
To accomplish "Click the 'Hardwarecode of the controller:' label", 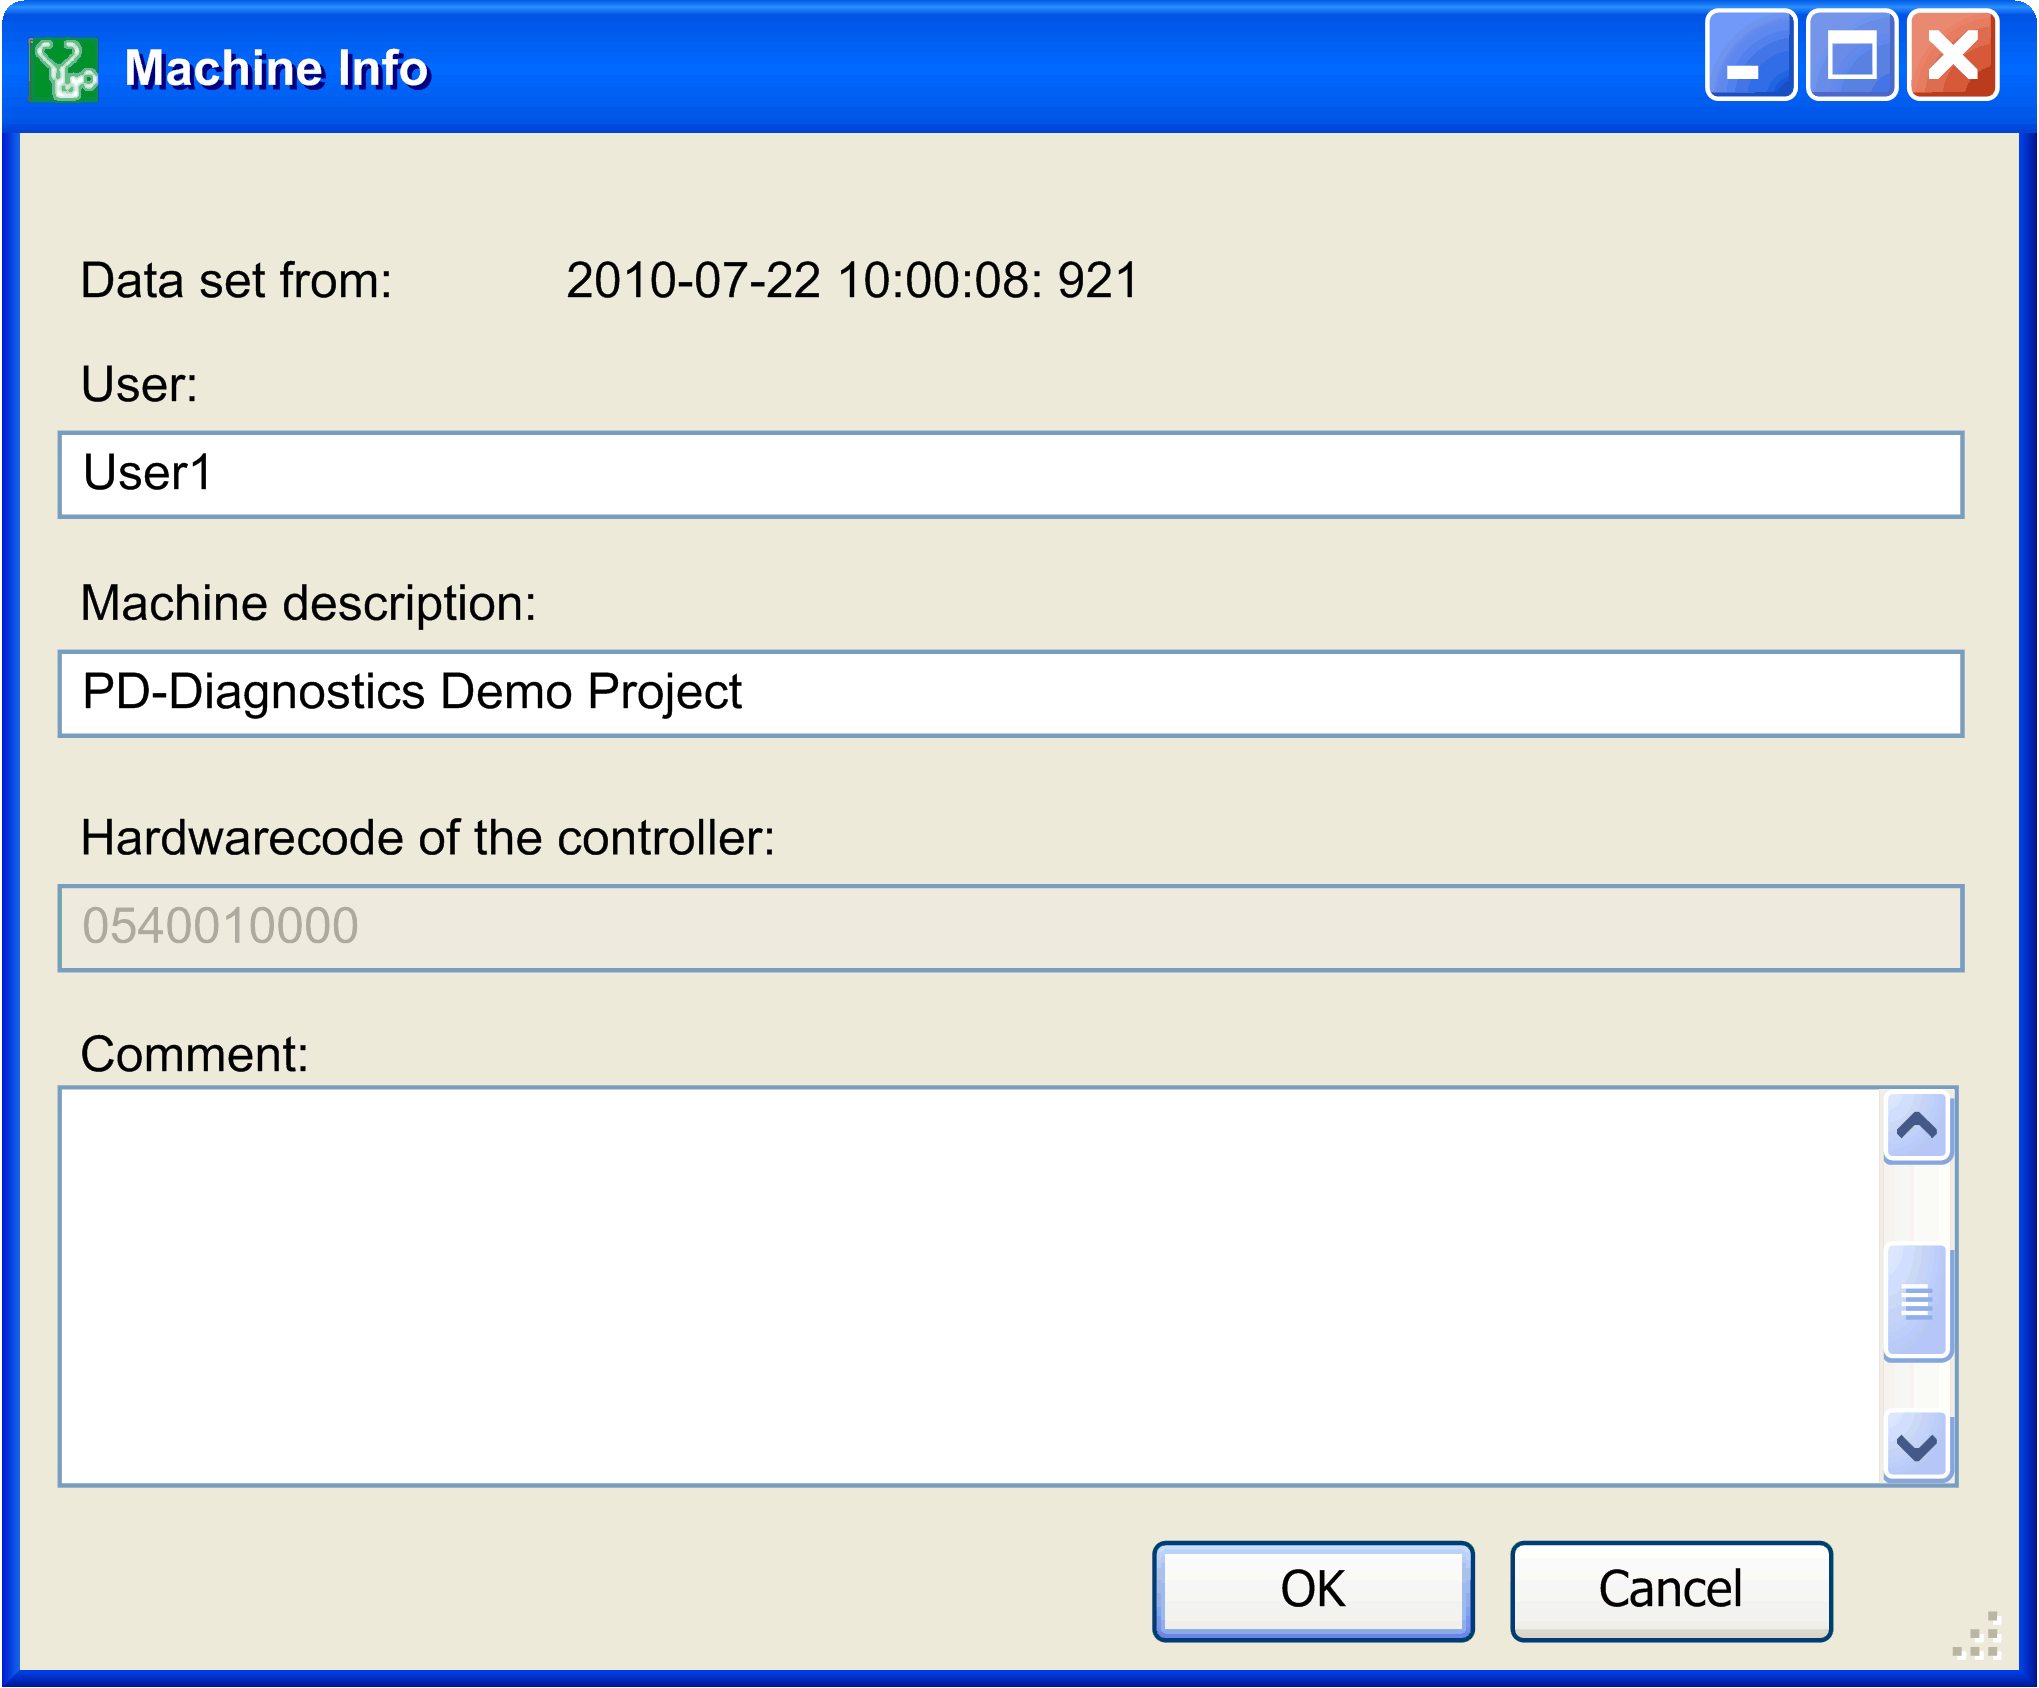I will [427, 838].
